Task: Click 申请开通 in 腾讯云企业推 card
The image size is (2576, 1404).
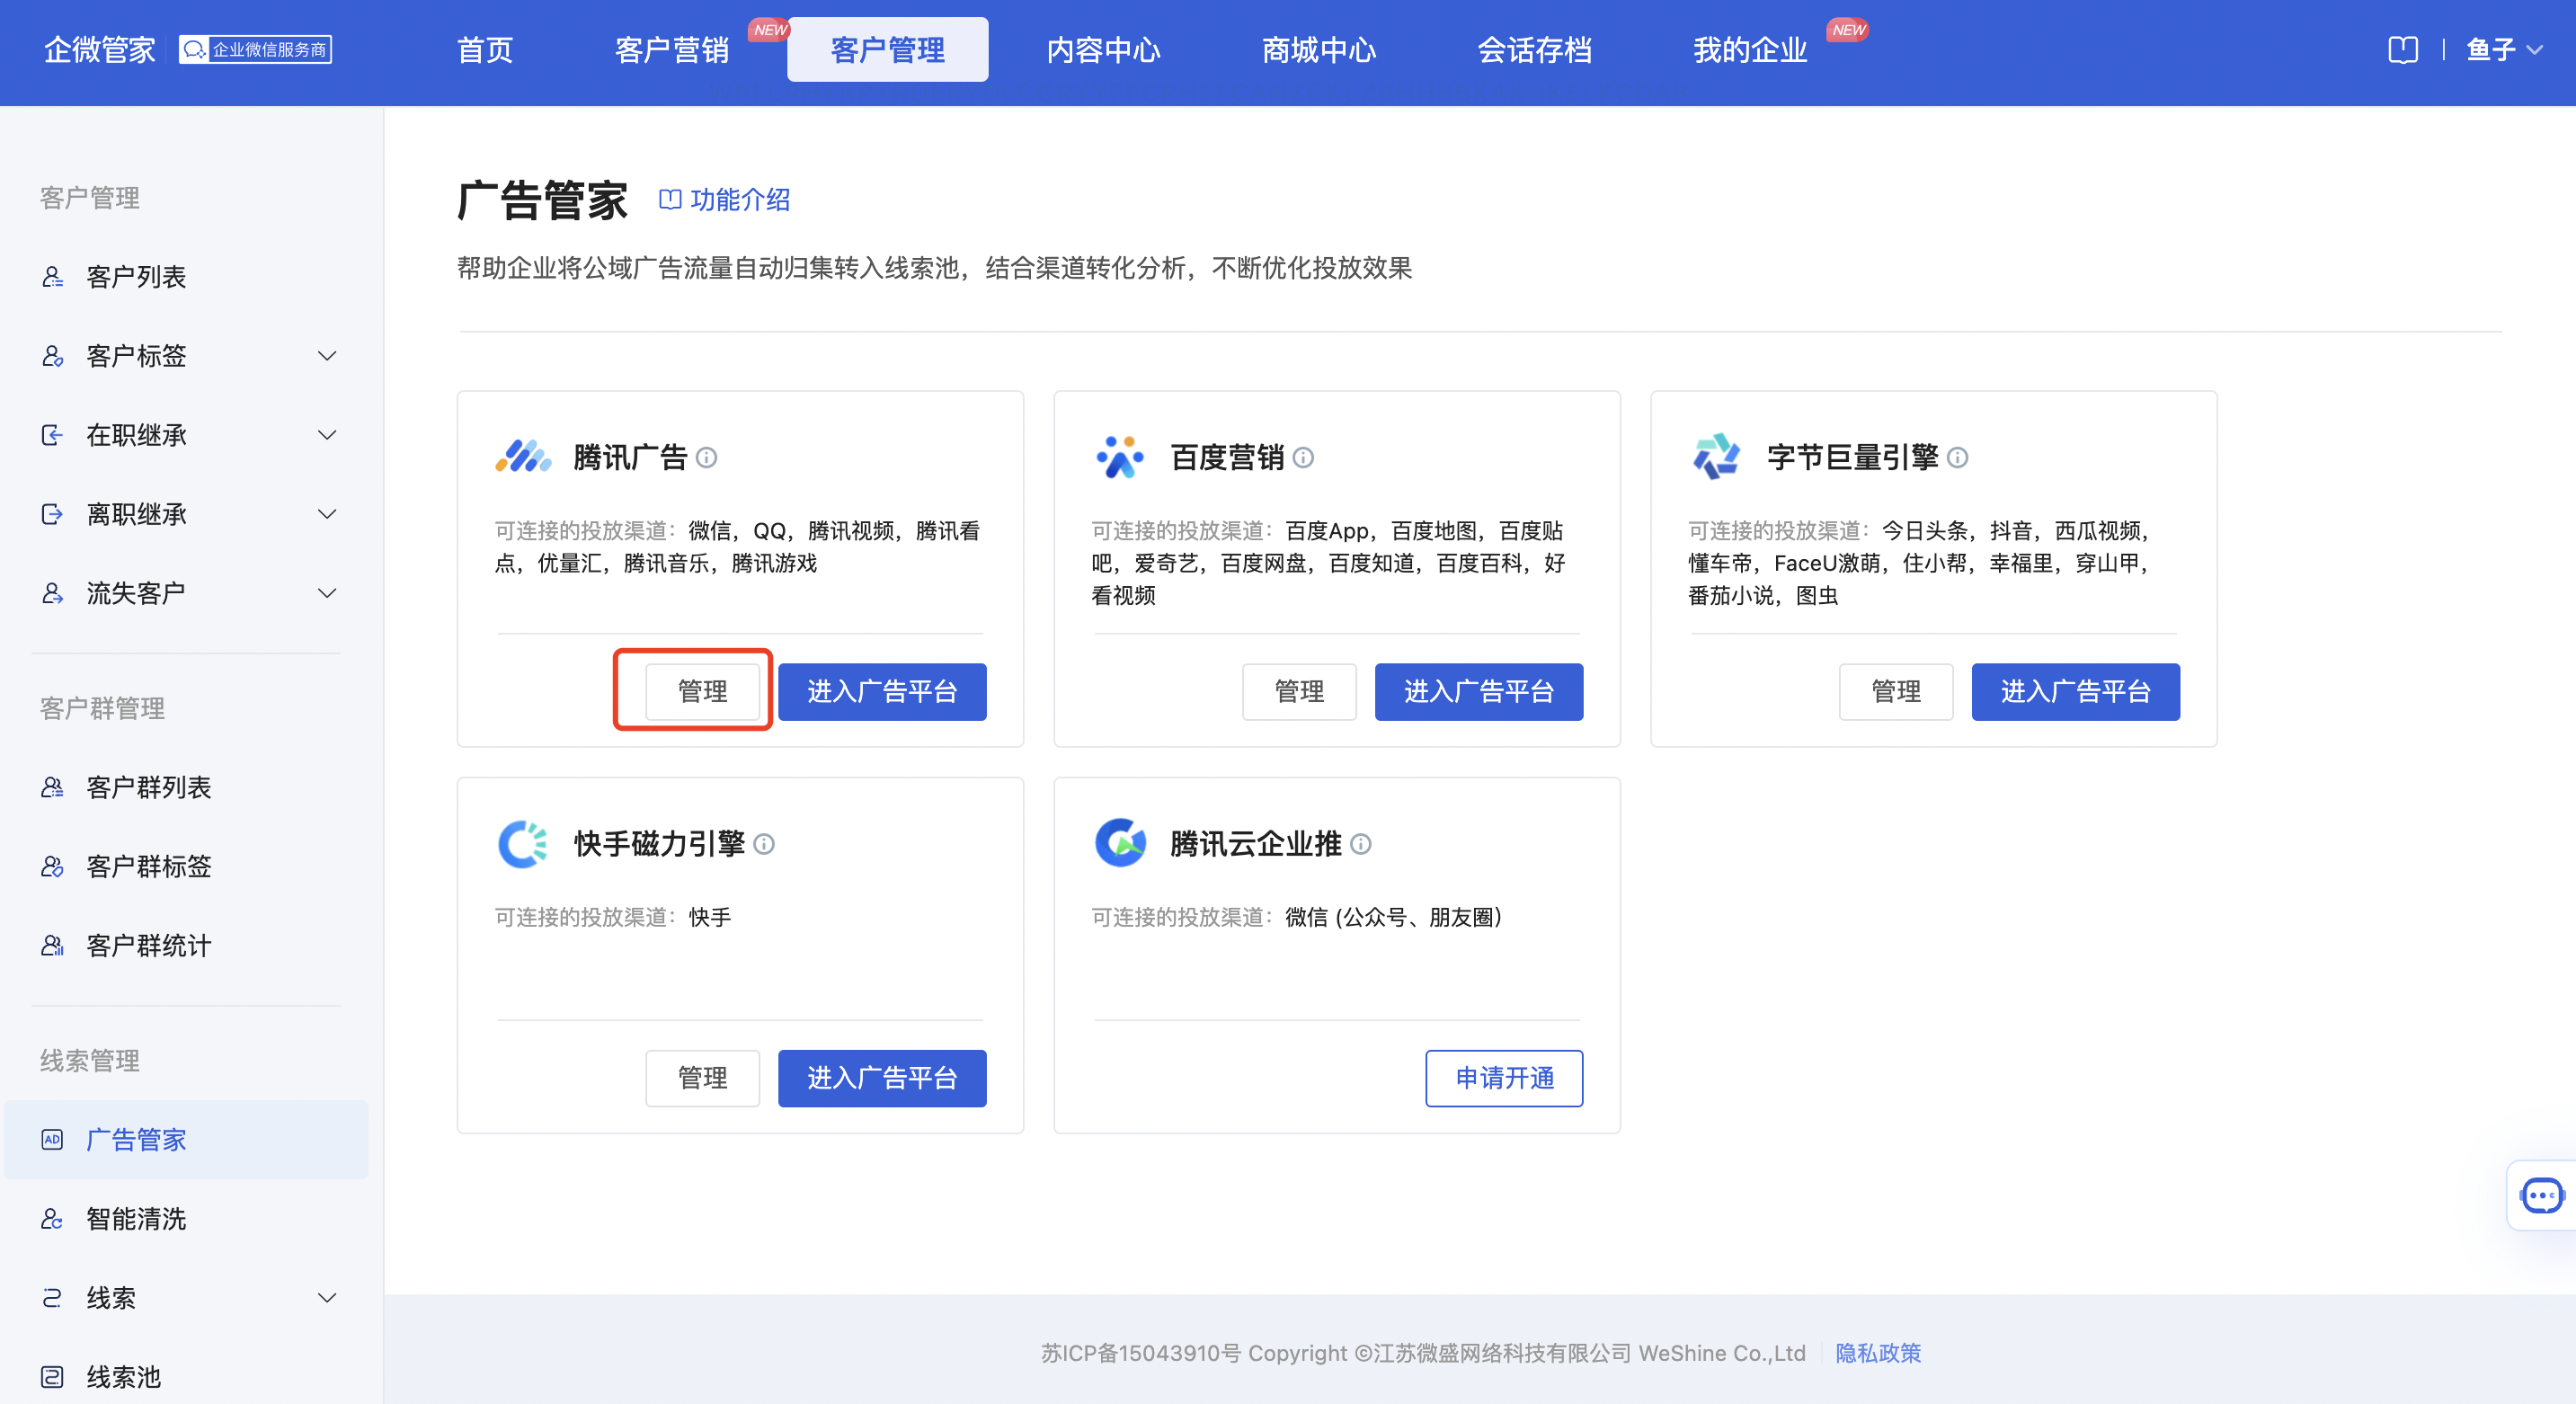Action: (1504, 1079)
